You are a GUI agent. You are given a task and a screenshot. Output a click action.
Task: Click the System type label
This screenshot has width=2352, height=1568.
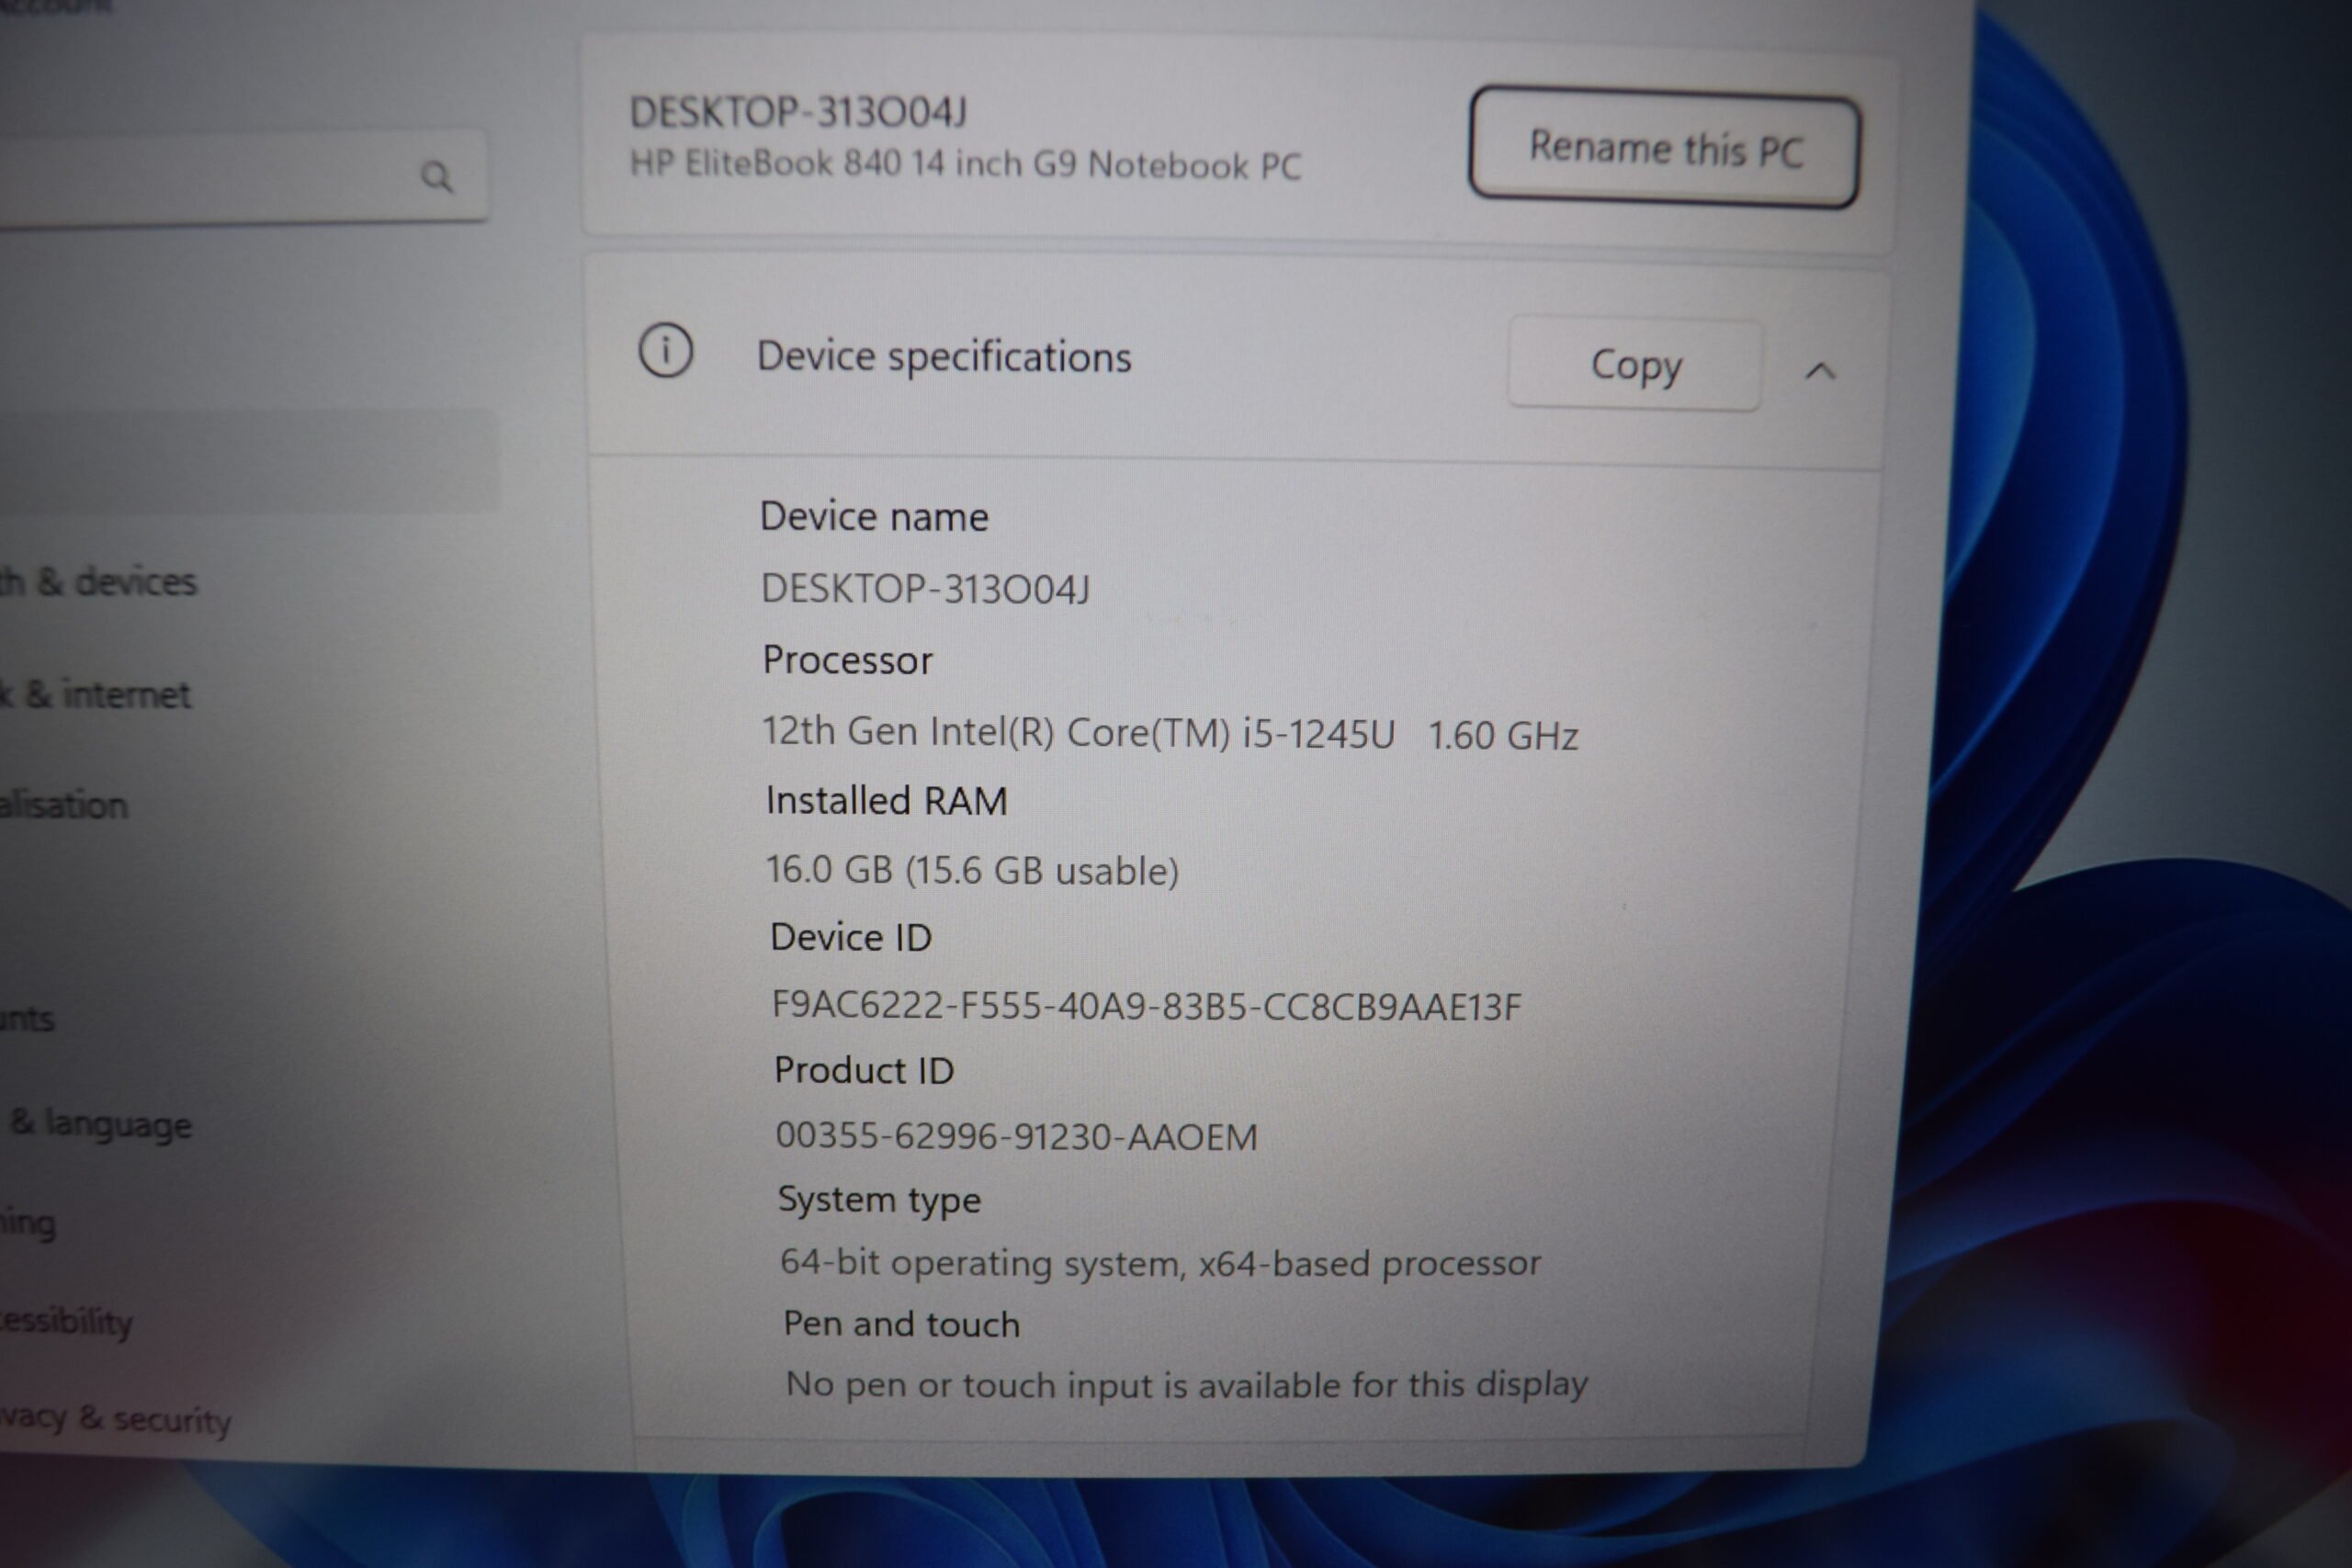879,1199
